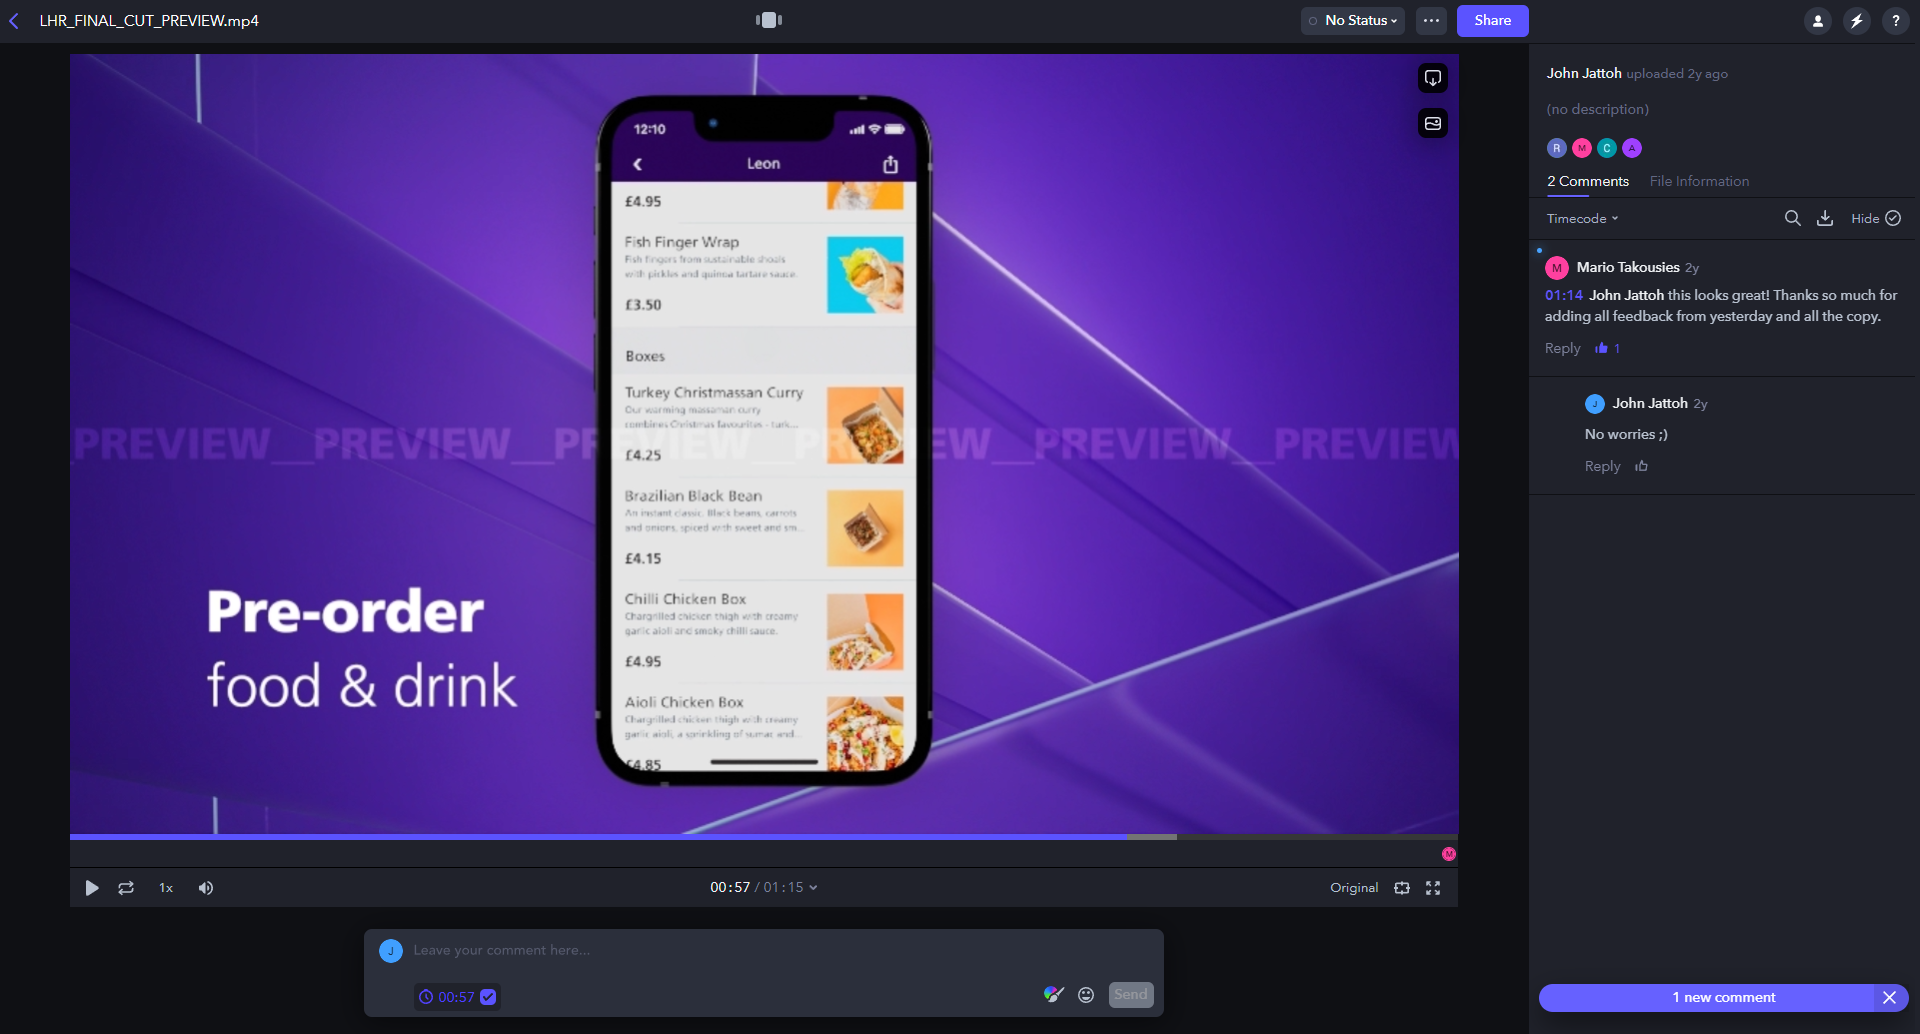Play the video
Image resolution: width=1920 pixels, height=1034 pixels.
pyautogui.click(x=92, y=888)
